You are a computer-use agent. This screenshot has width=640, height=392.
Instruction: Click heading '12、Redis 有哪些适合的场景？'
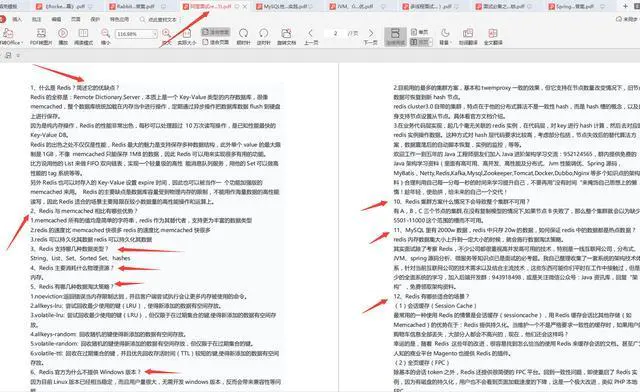431,296
